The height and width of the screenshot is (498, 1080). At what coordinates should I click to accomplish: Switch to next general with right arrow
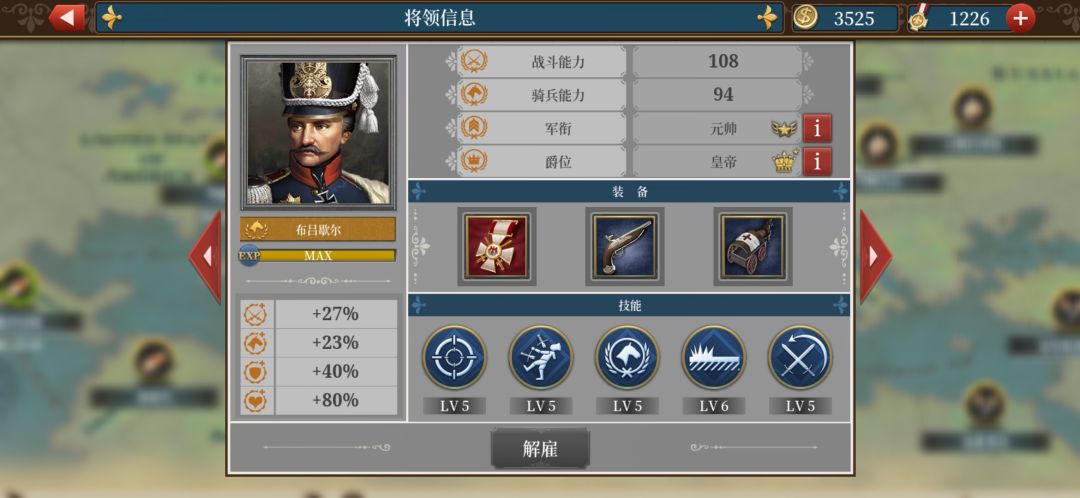click(875, 256)
